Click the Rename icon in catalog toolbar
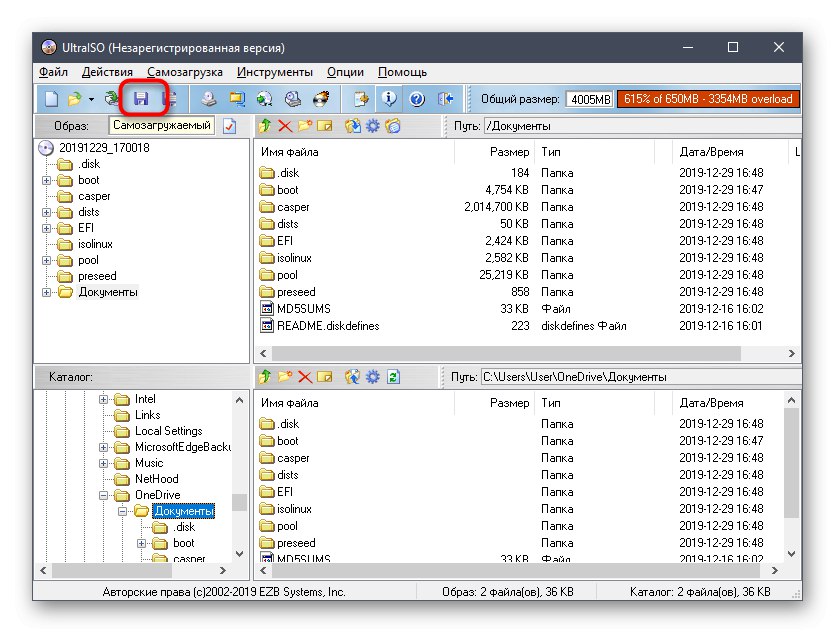 click(x=324, y=377)
